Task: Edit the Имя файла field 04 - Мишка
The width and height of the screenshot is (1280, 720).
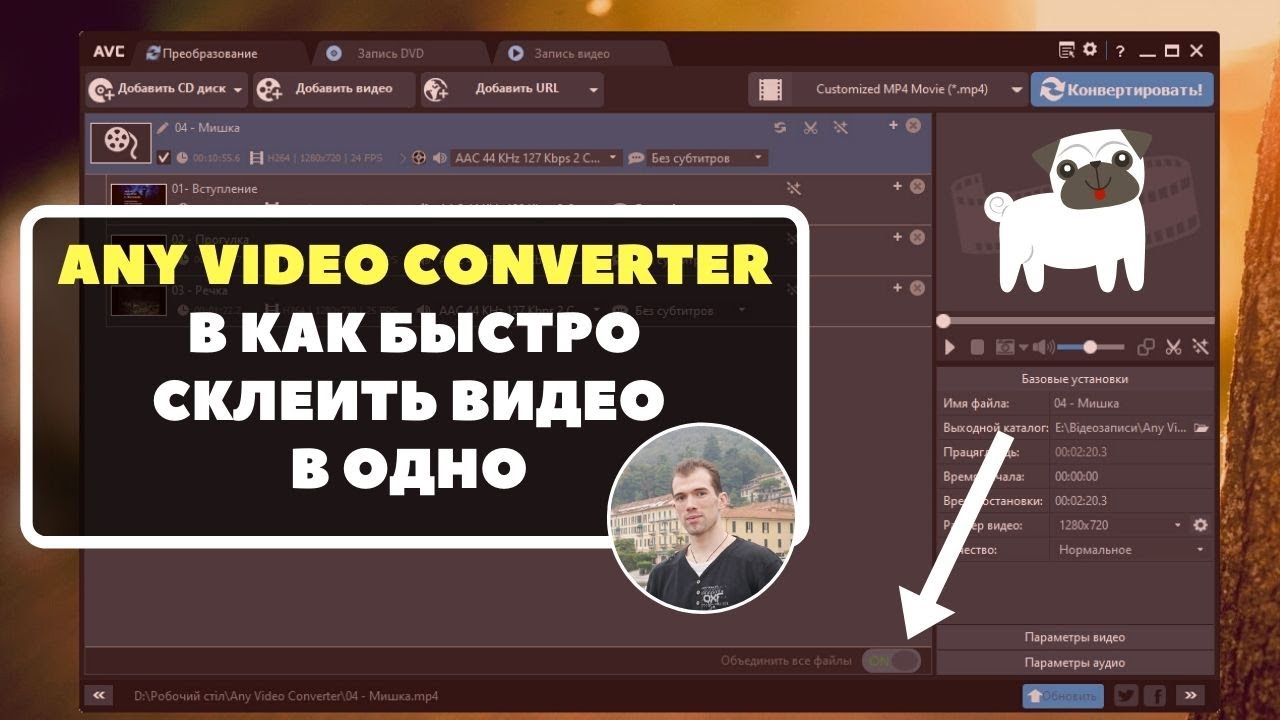Action: coord(1131,403)
